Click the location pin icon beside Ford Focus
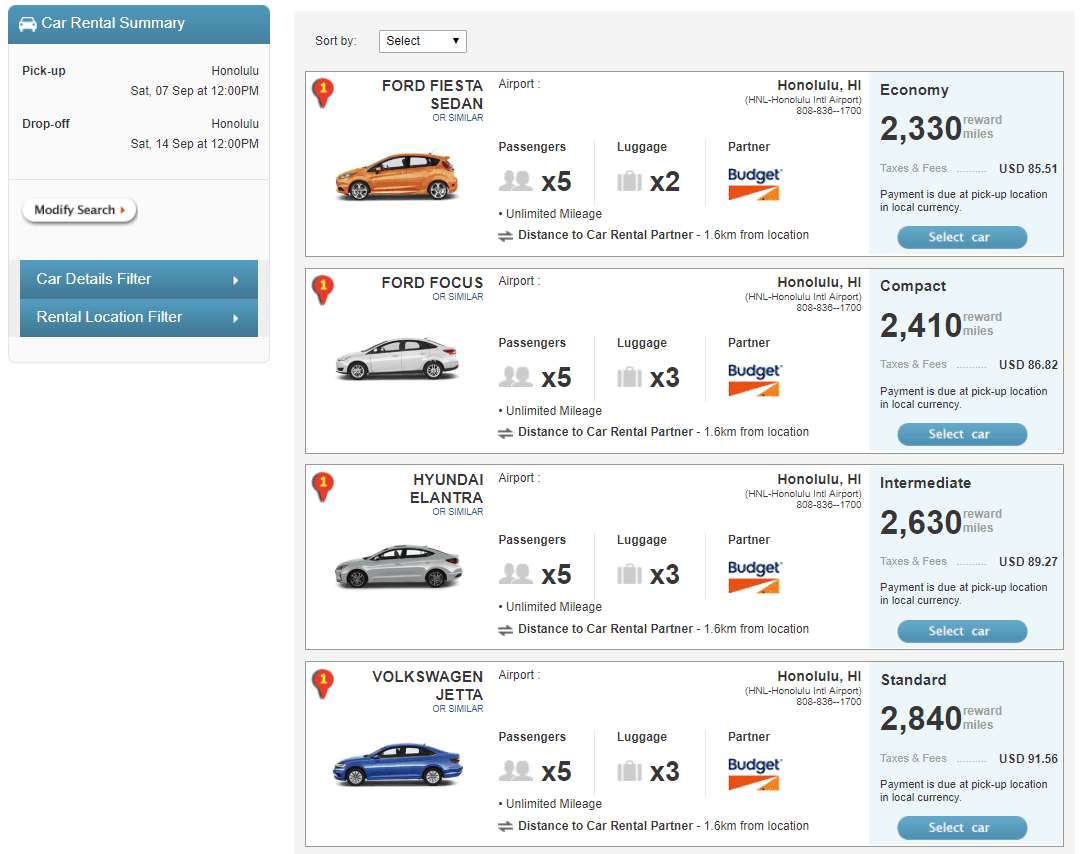 (323, 289)
